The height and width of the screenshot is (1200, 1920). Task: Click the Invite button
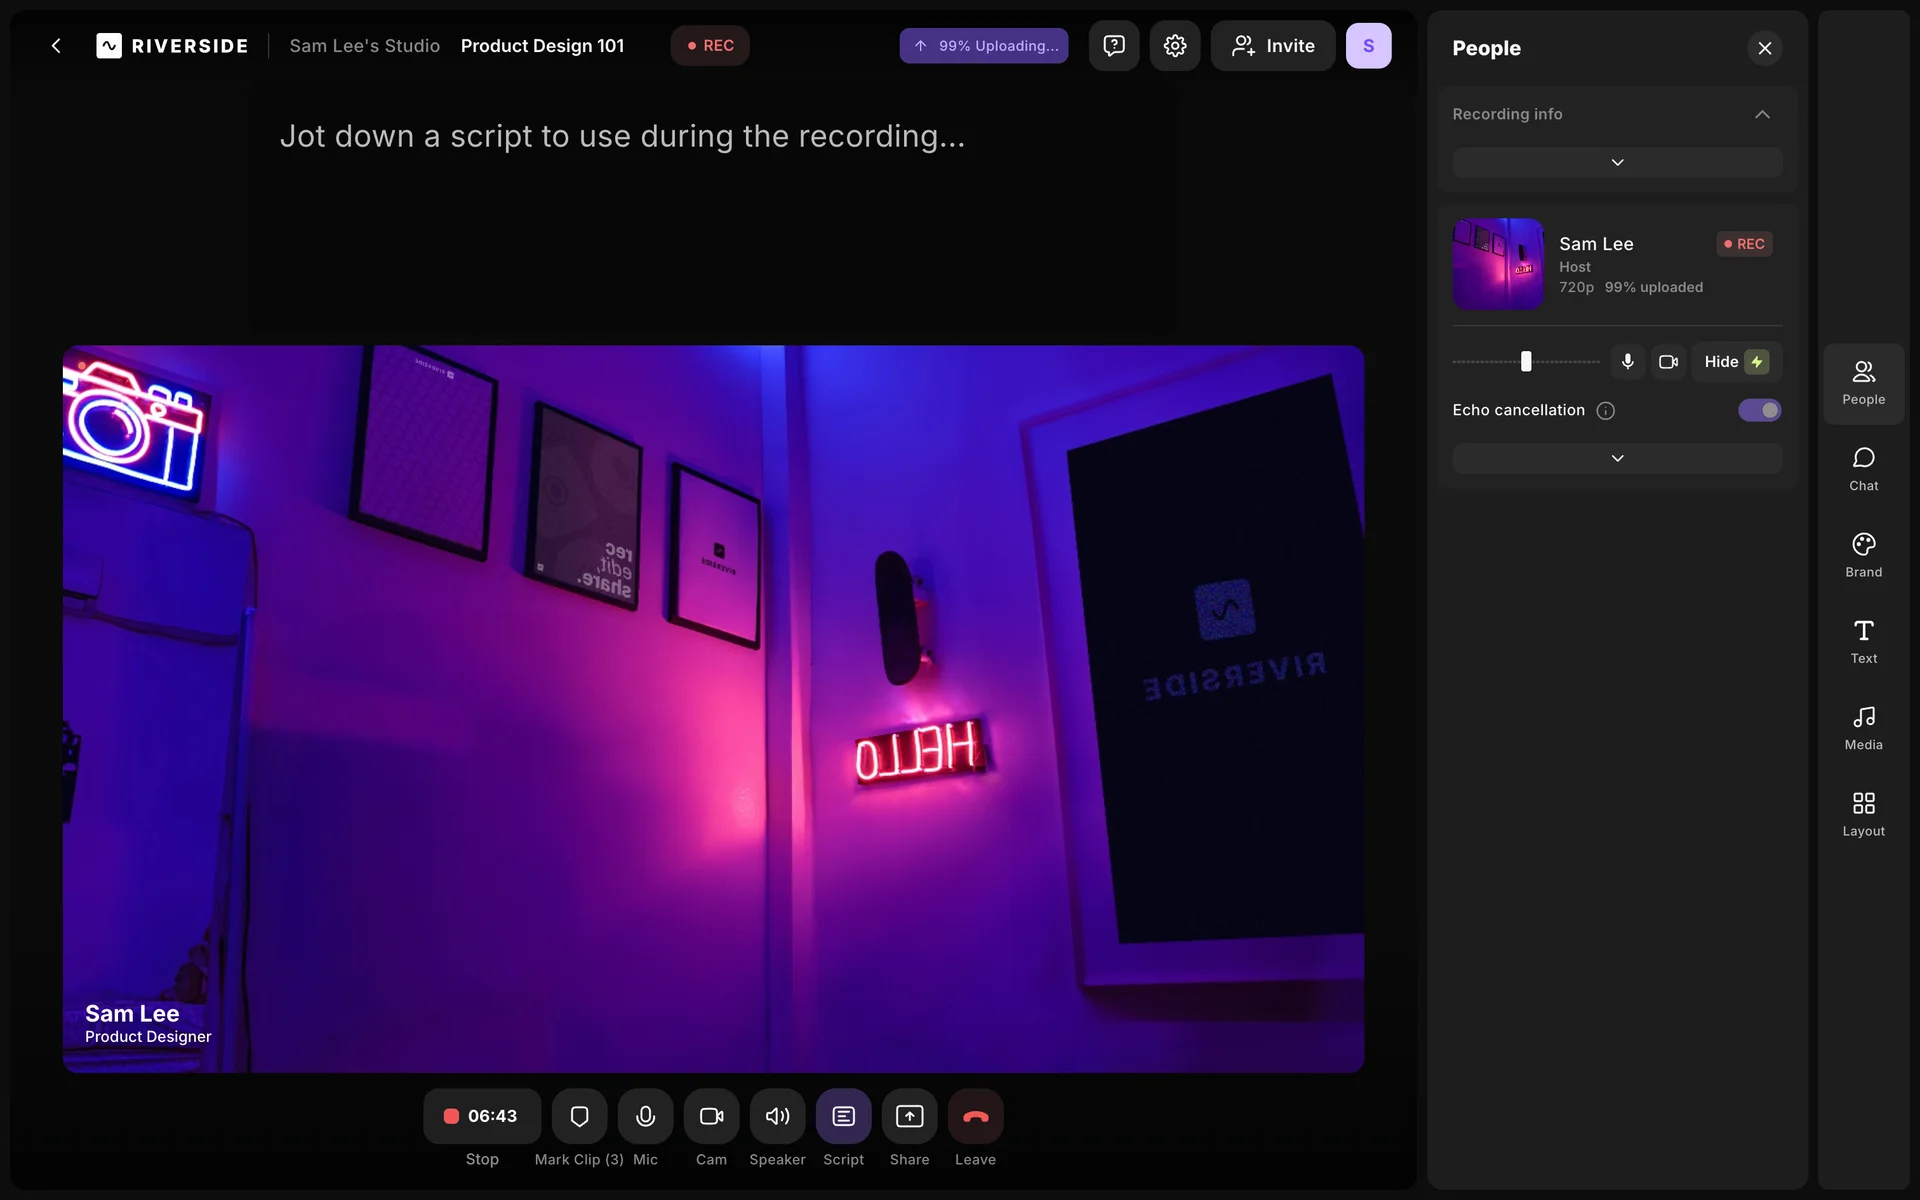coord(1272,46)
